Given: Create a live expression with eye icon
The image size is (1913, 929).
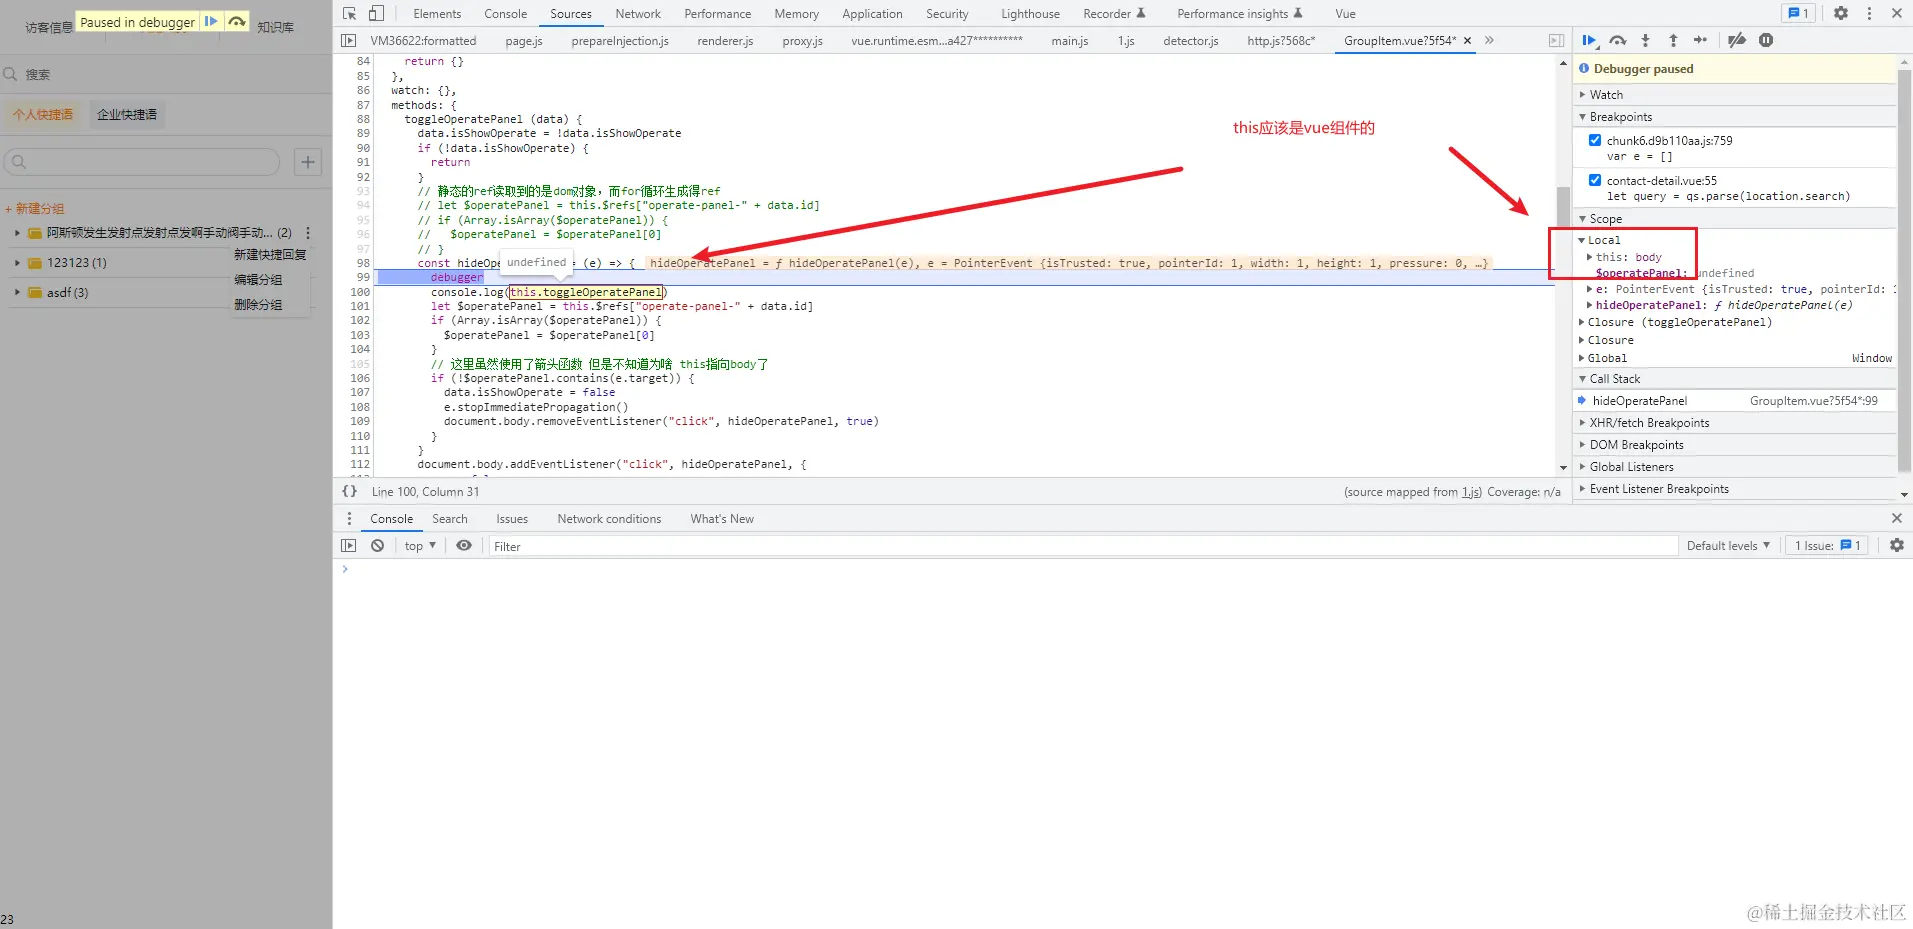Looking at the screenshot, I should click(x=464, y=546).
